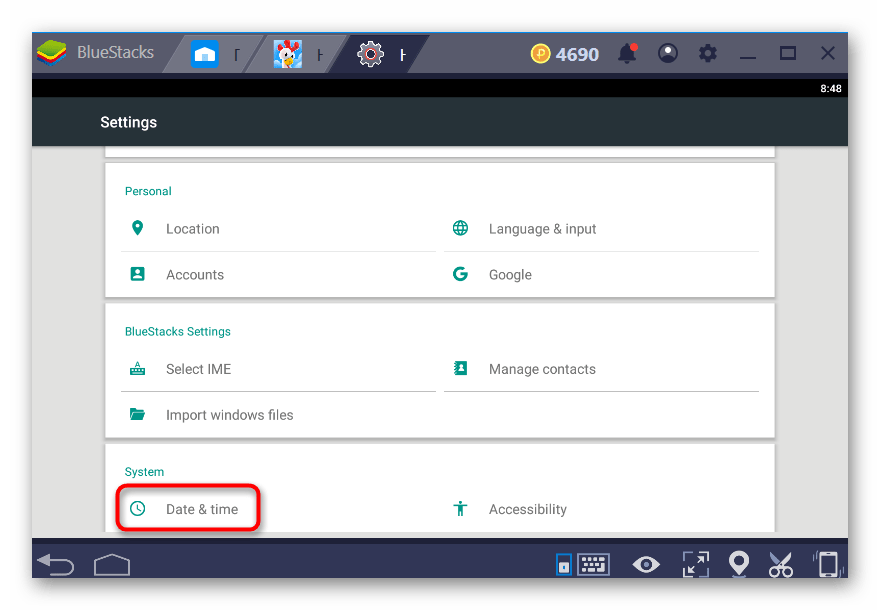Screen dimensions: 880x610
Task: Open the notifications bell
Action: click(x=627, y=54)
